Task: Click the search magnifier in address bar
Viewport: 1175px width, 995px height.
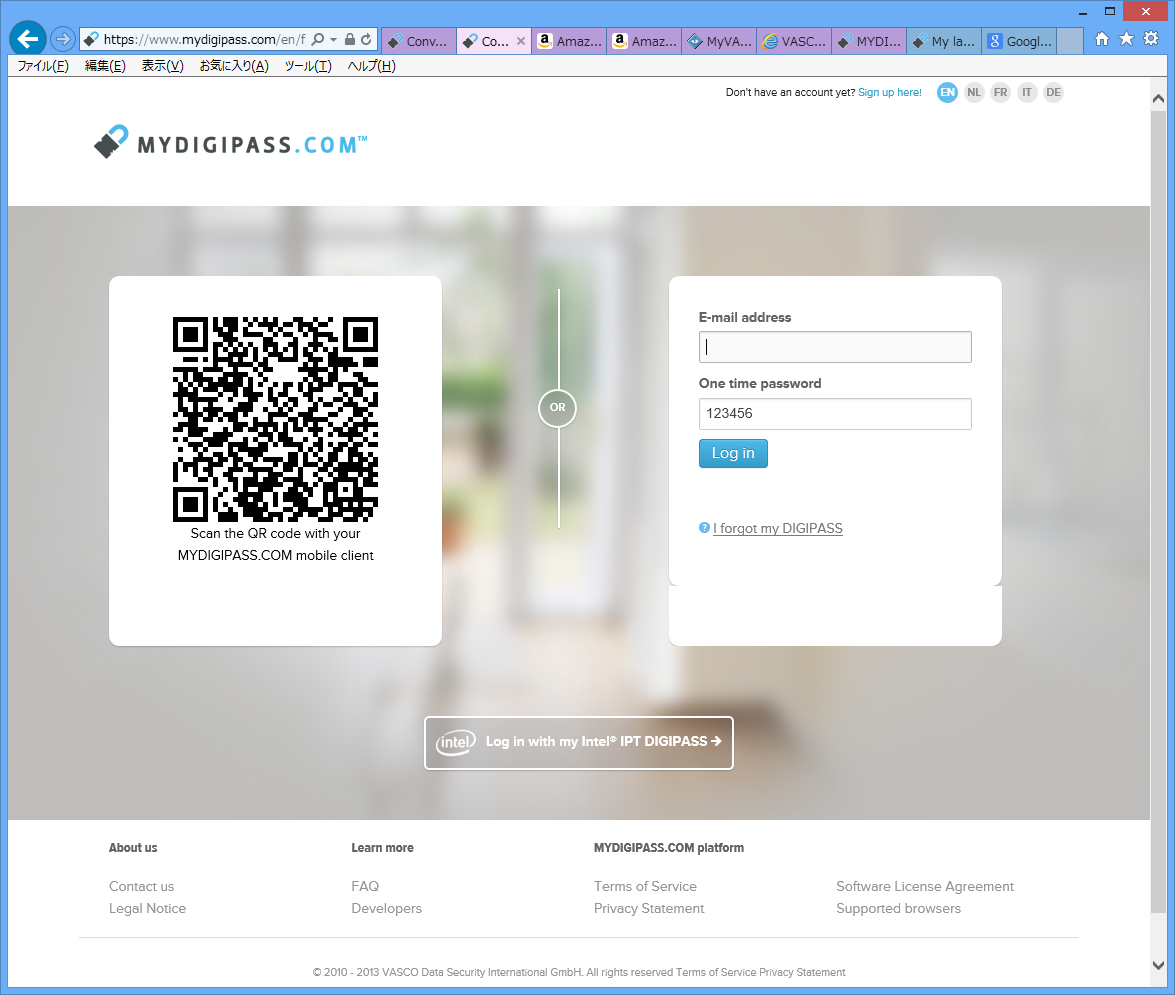Action: click(318, 40)
